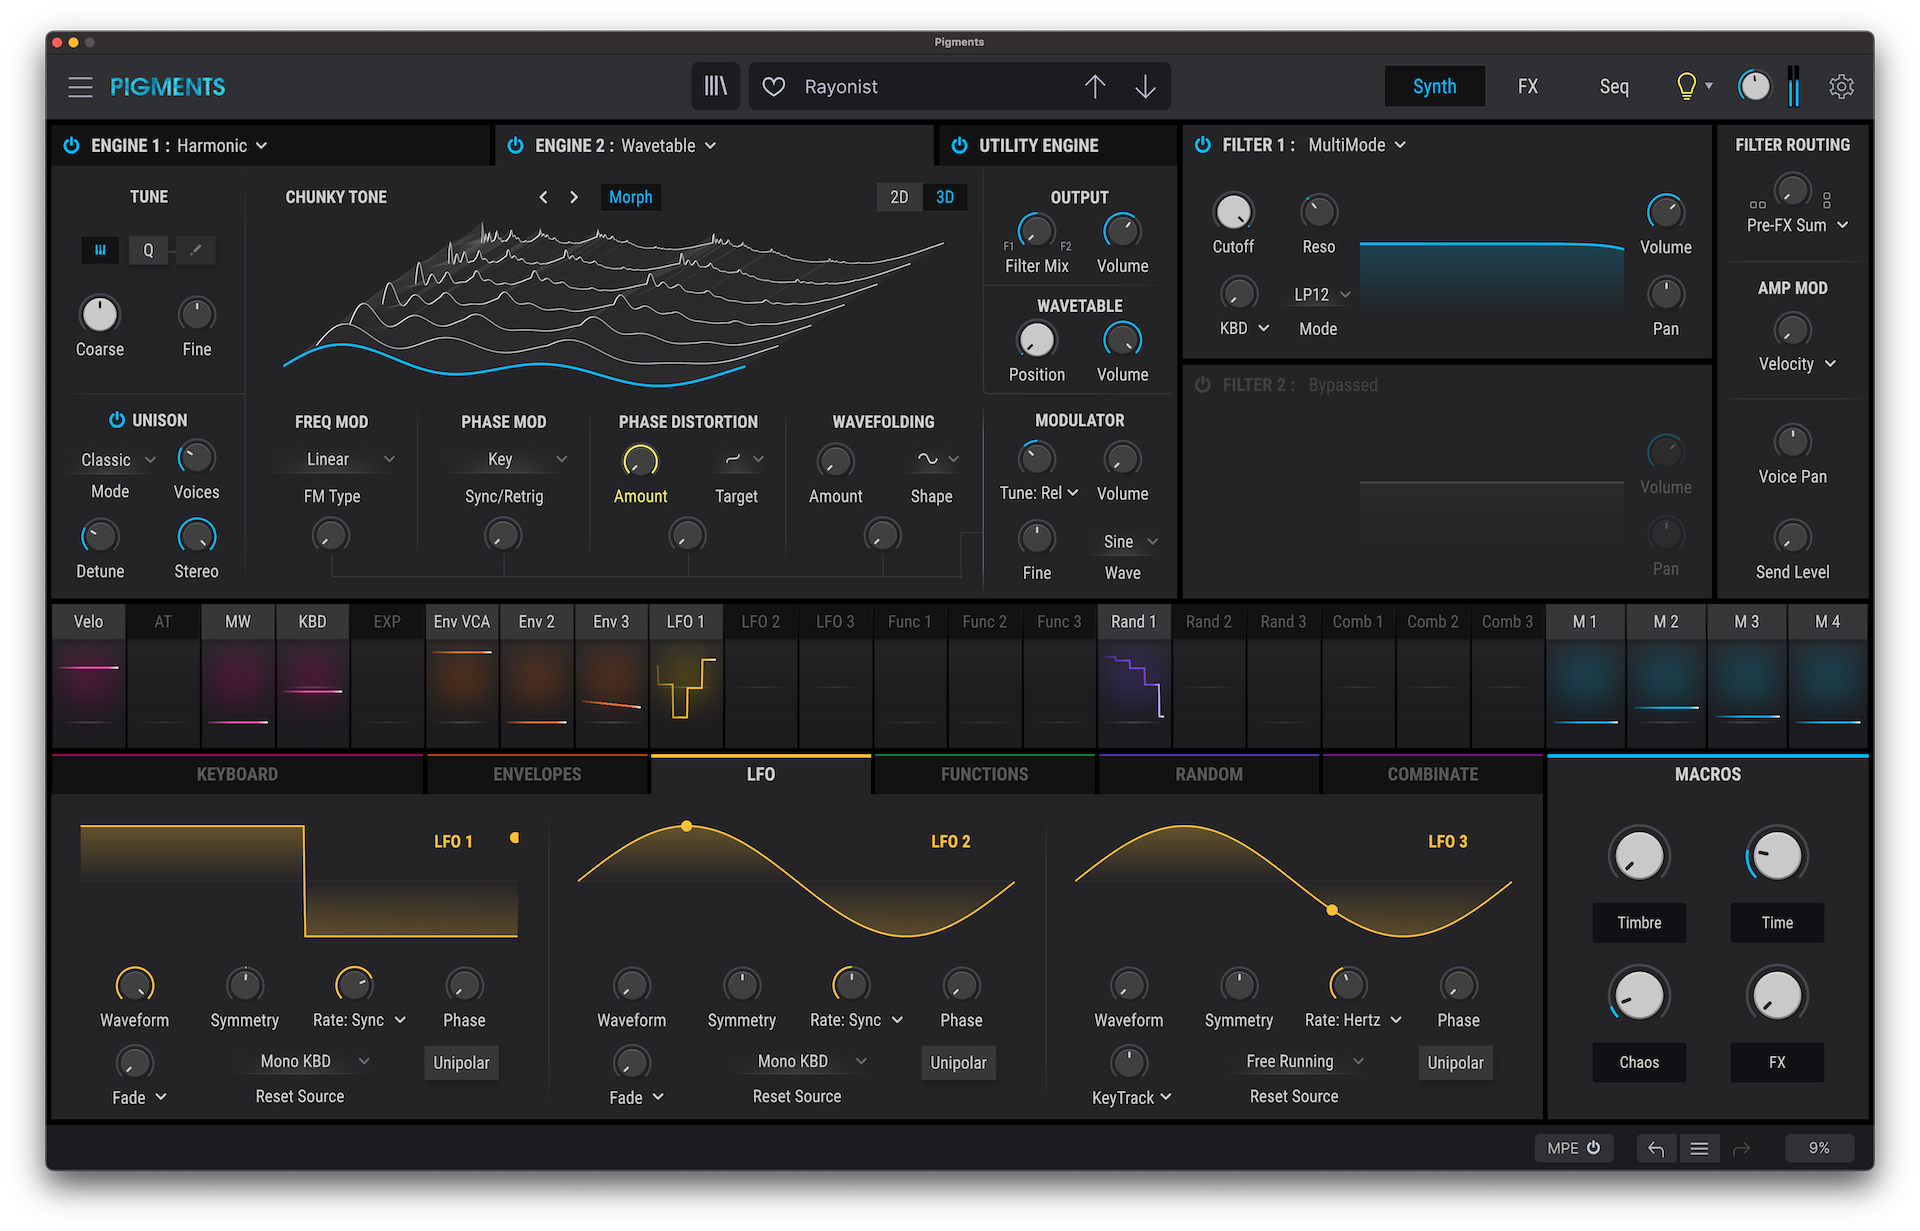The image size is (1920, 1231).
Task: Click the Envelopes section button
Action: click(539, 772)
